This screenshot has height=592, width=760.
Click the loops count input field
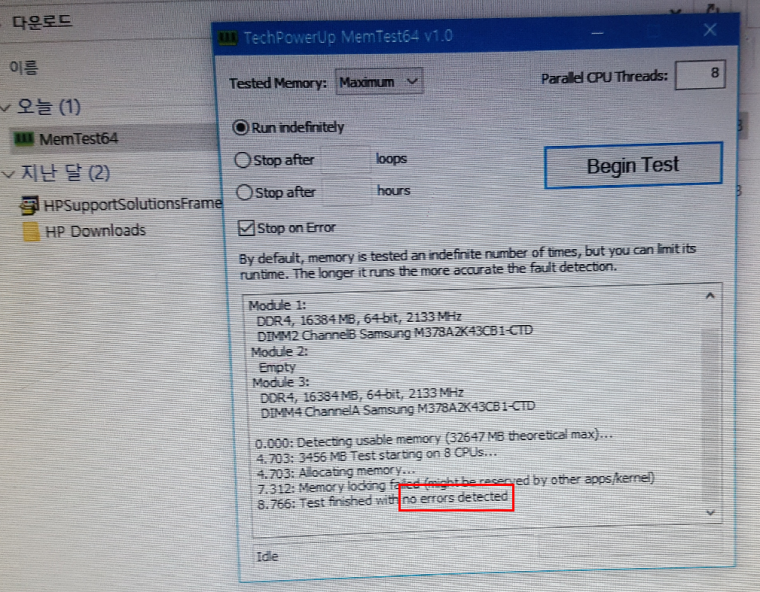coord(346,160)
